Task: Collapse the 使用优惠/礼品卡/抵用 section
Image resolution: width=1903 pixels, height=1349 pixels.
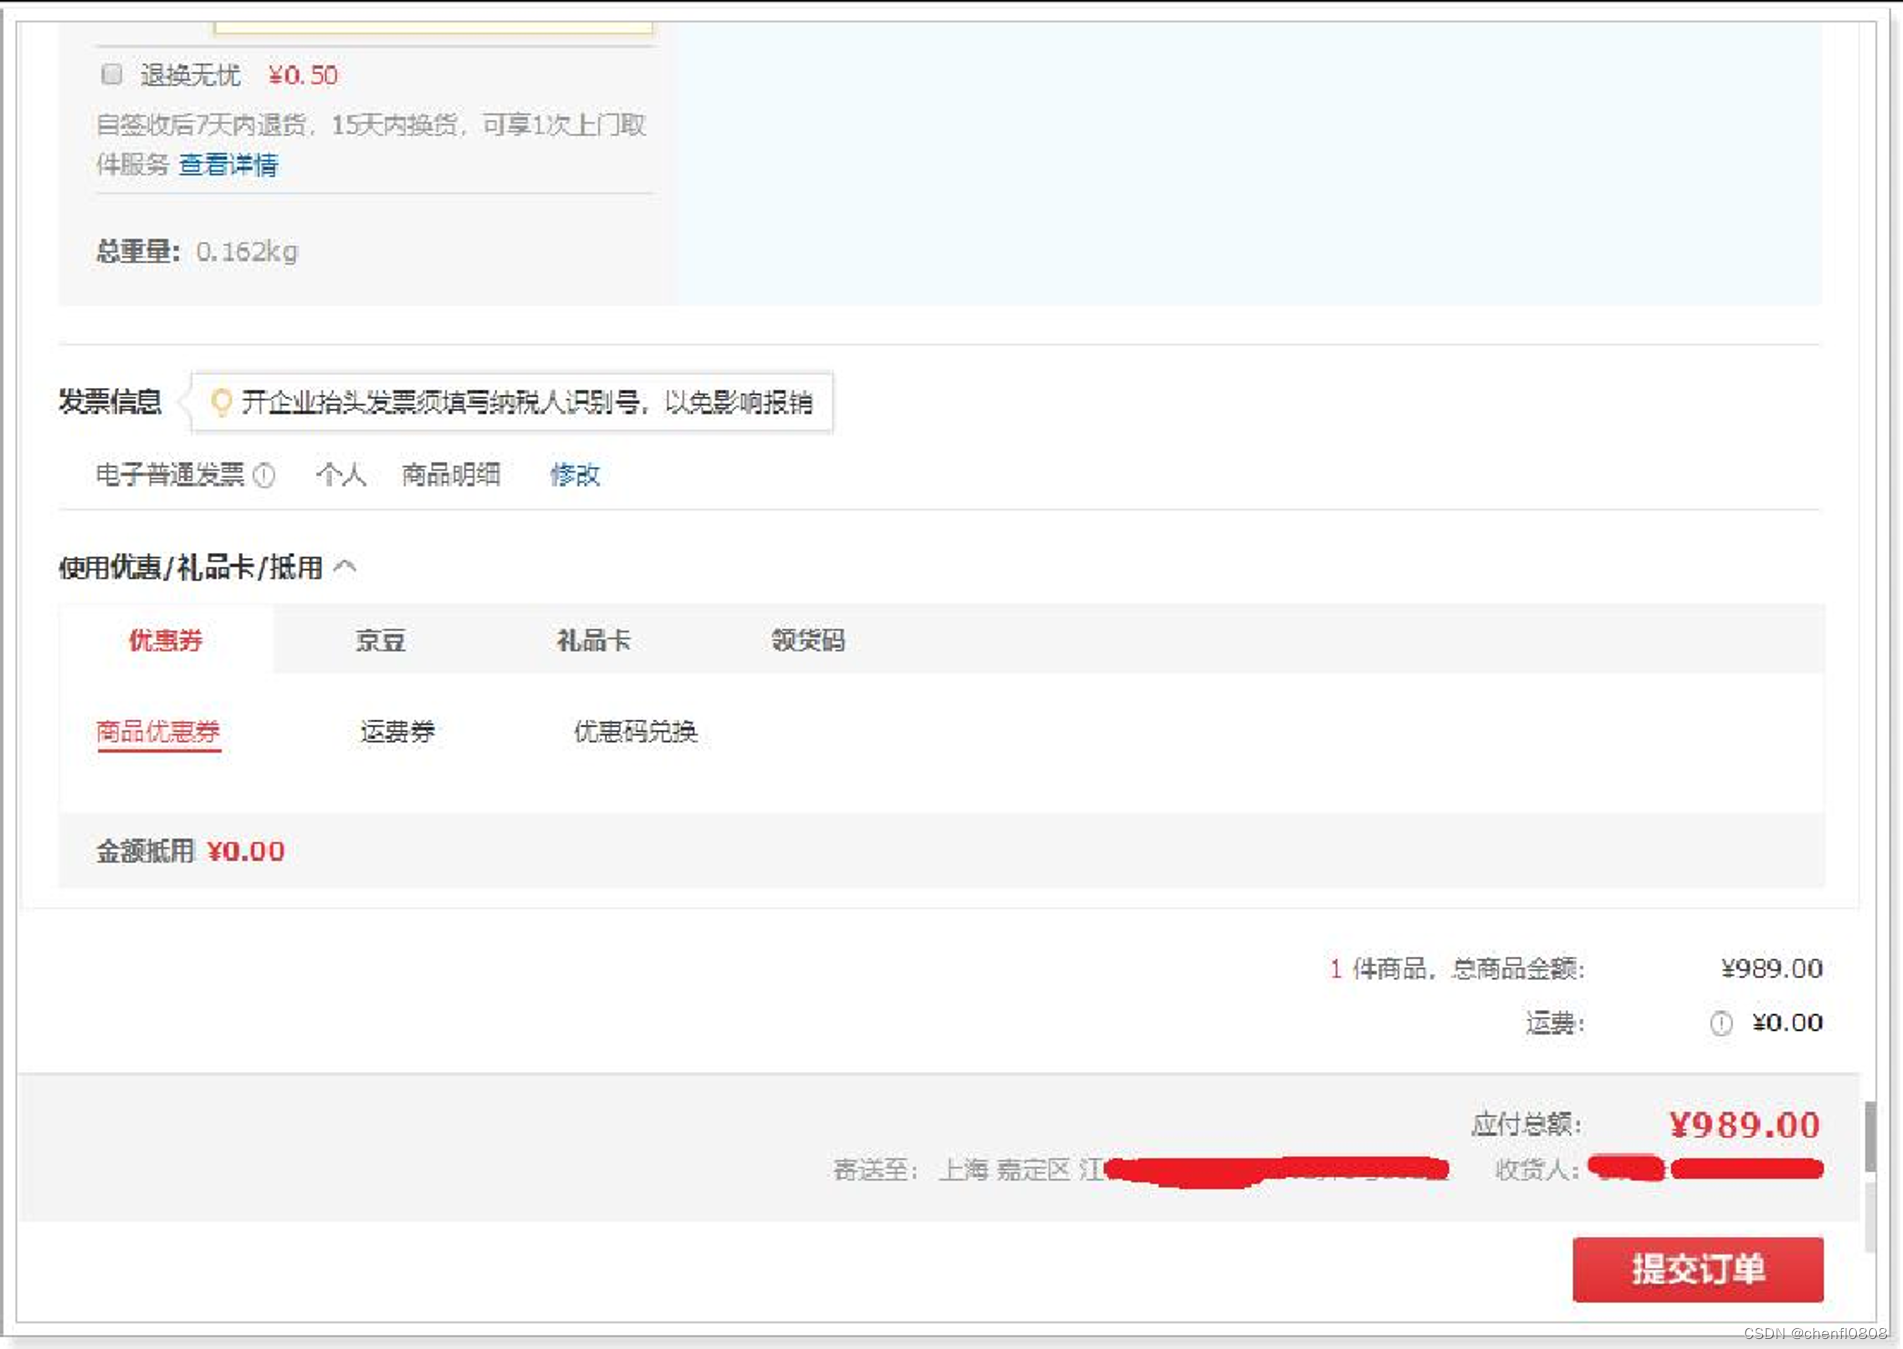Action: coord(345,567)
